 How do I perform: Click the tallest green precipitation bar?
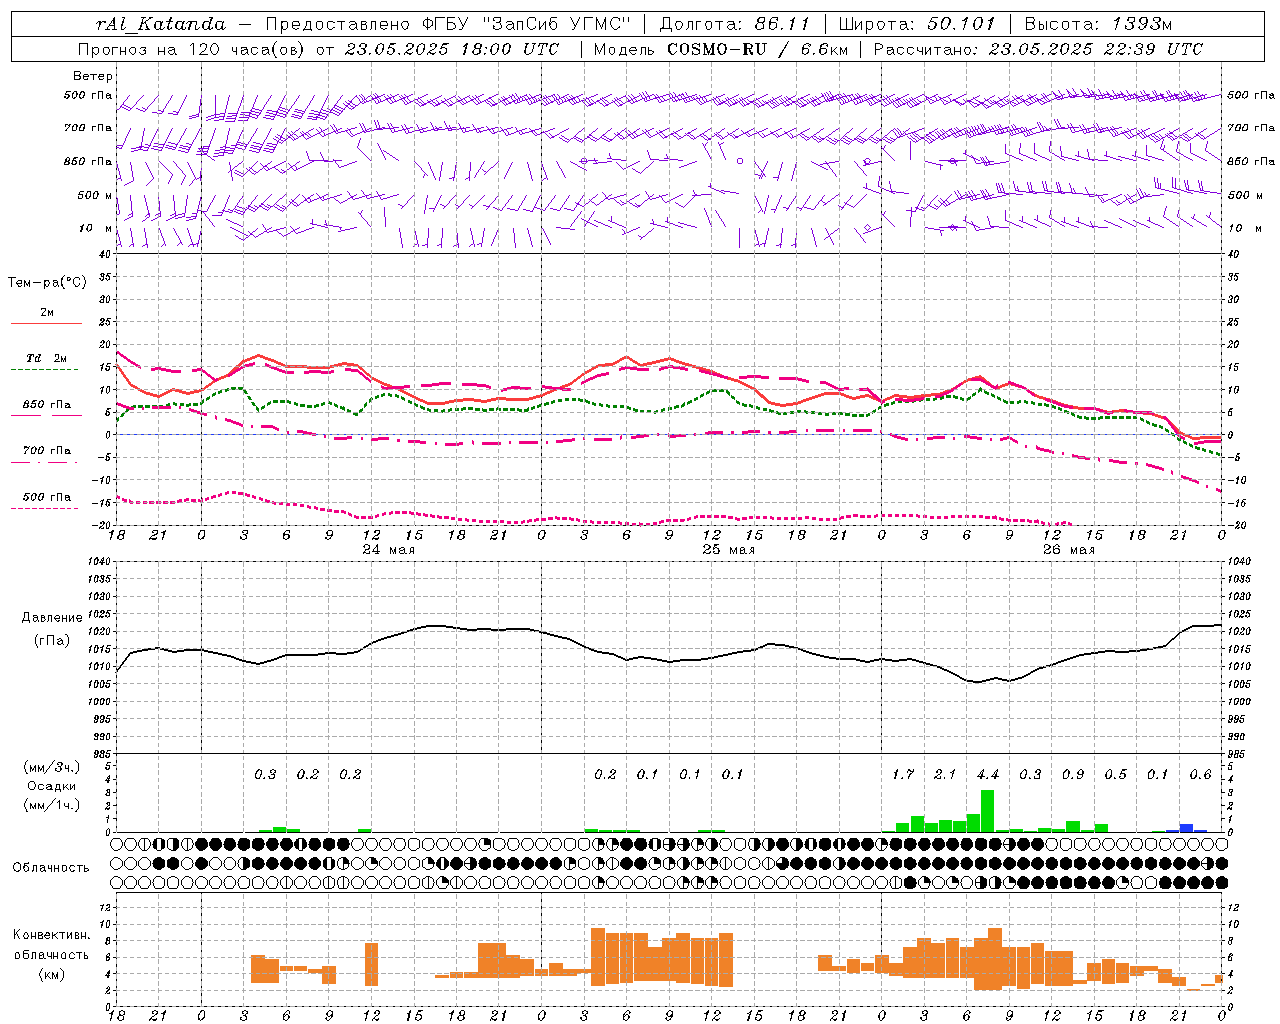987,811
